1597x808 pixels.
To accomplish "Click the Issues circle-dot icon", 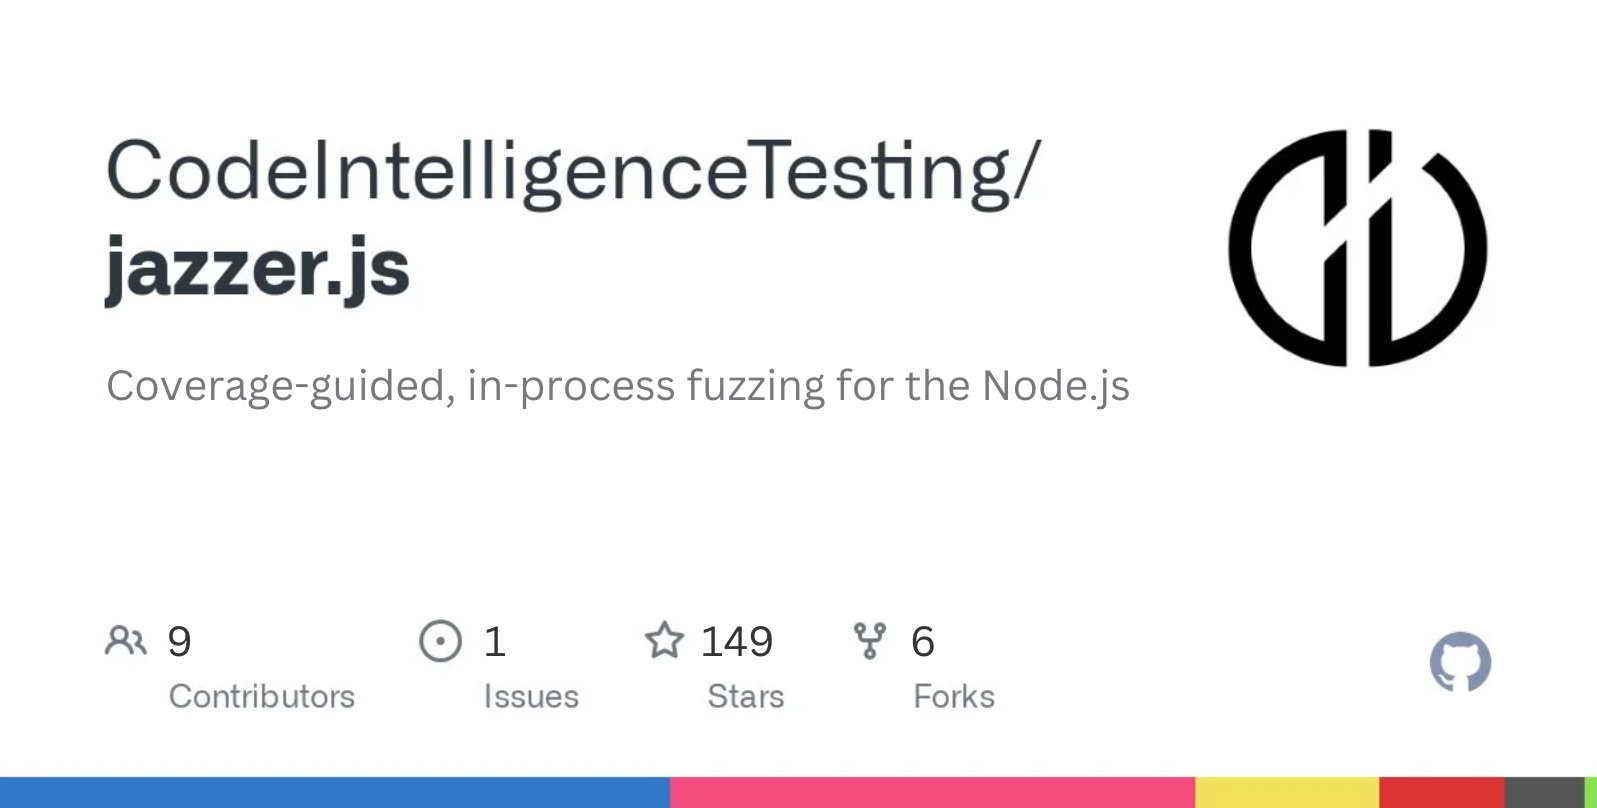I will 440,641.
